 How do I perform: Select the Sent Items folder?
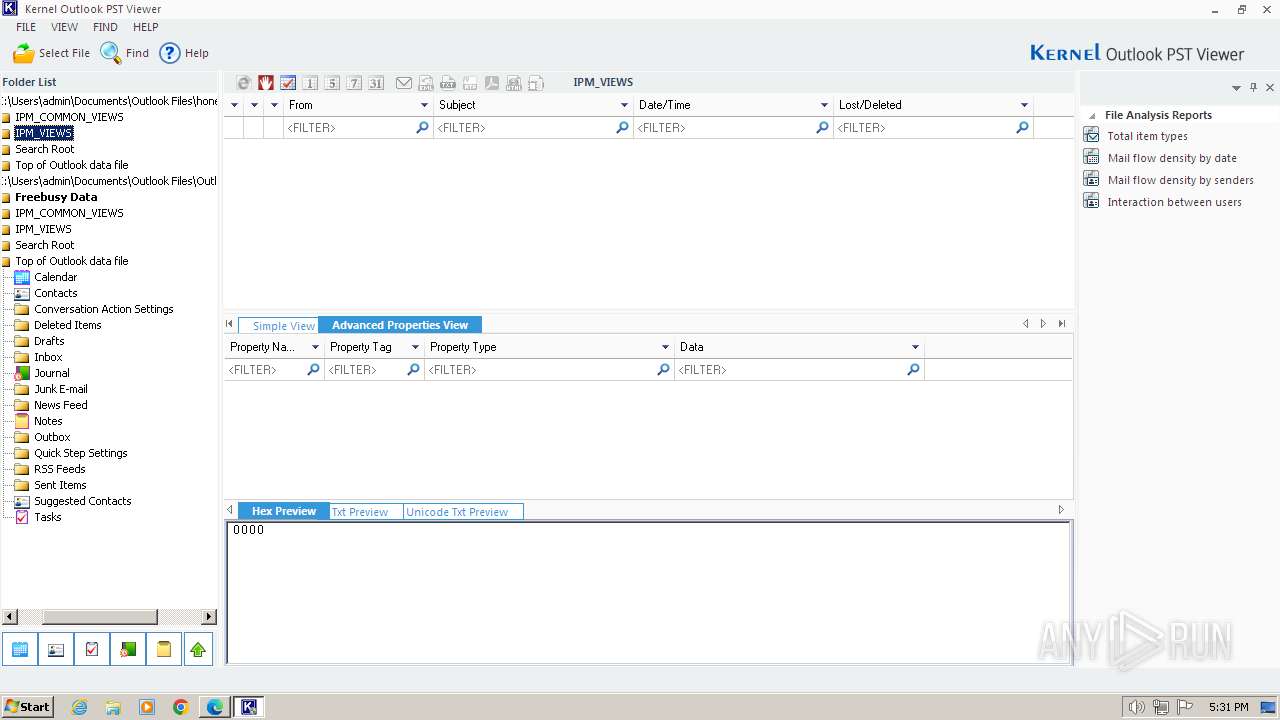pos(60,485)
